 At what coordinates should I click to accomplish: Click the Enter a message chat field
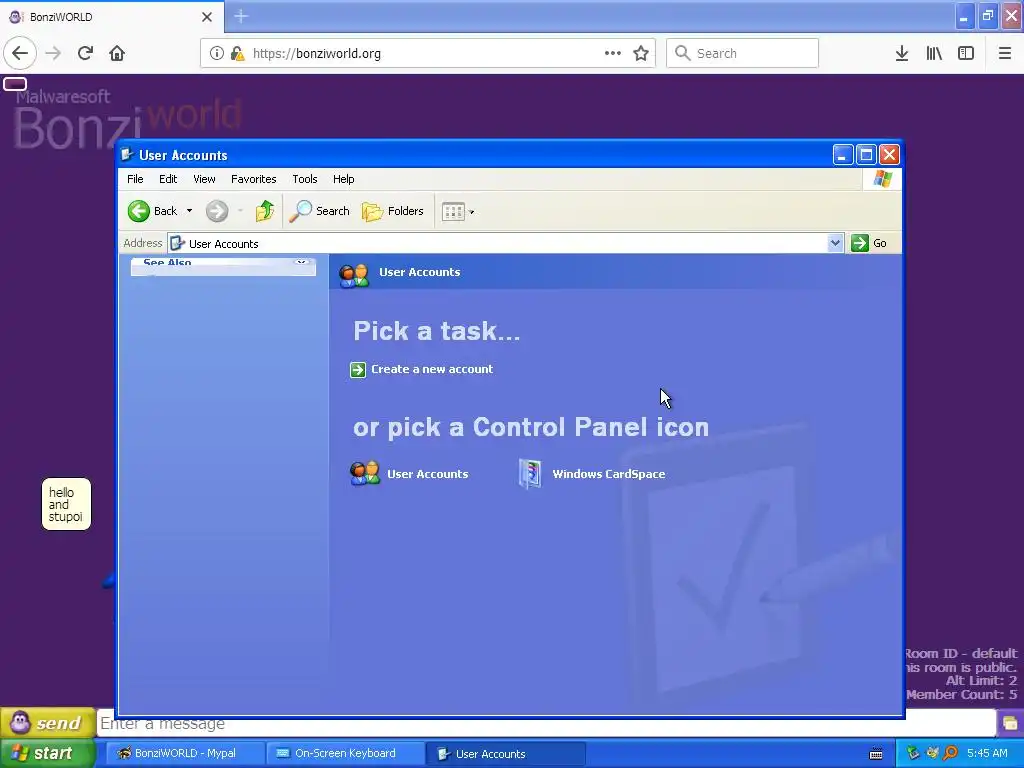[x=546, y=724]
